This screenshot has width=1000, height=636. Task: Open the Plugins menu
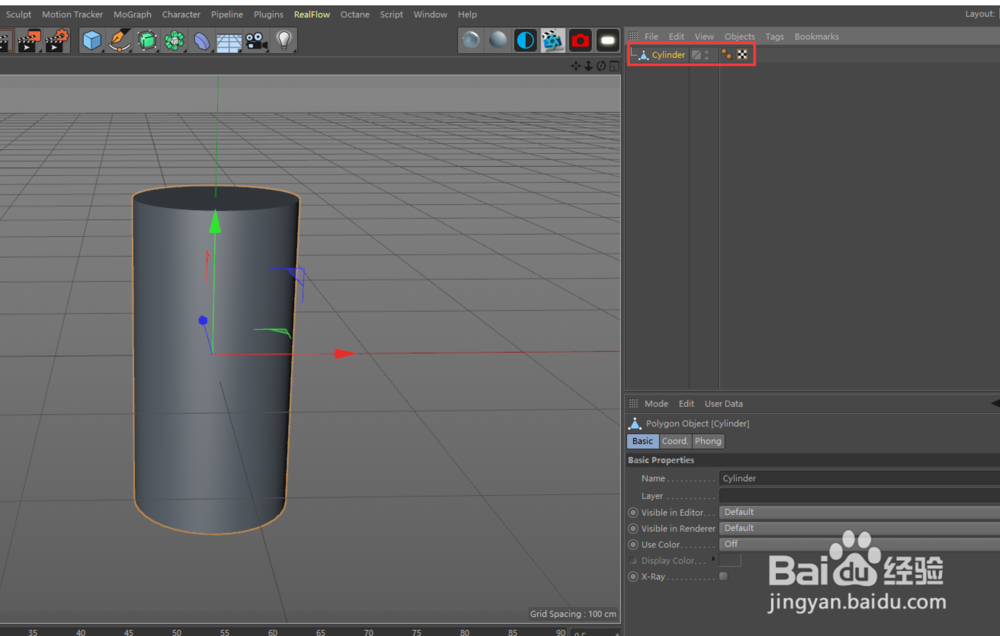point(268,14)
